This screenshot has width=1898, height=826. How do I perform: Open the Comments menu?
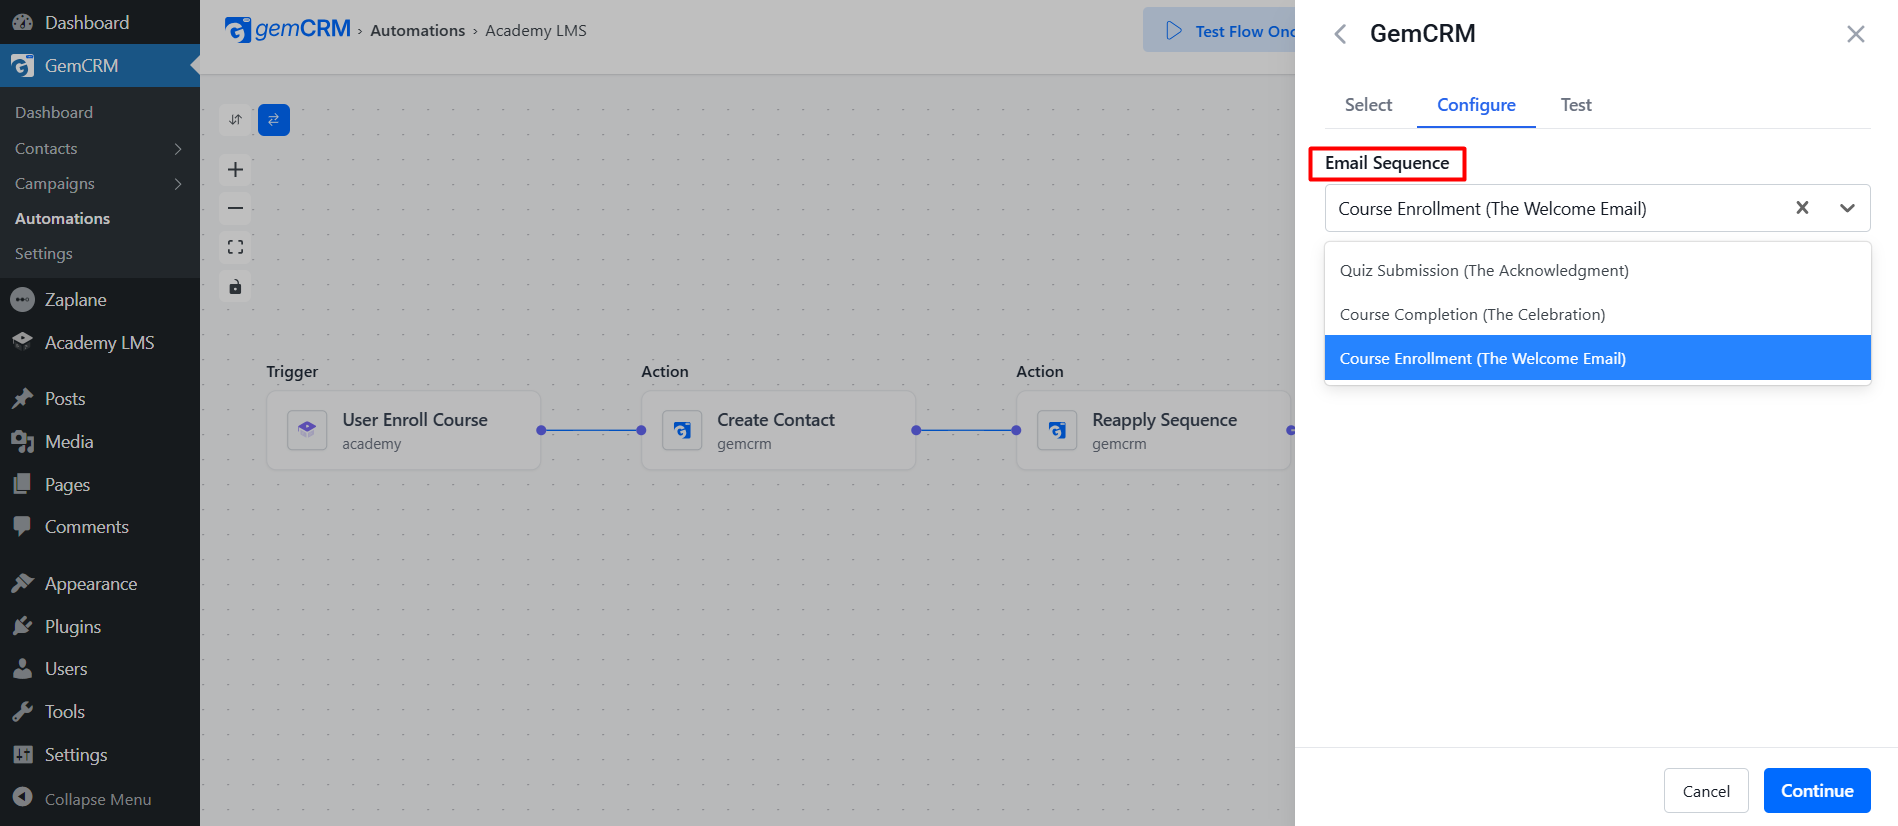(100, 527)
